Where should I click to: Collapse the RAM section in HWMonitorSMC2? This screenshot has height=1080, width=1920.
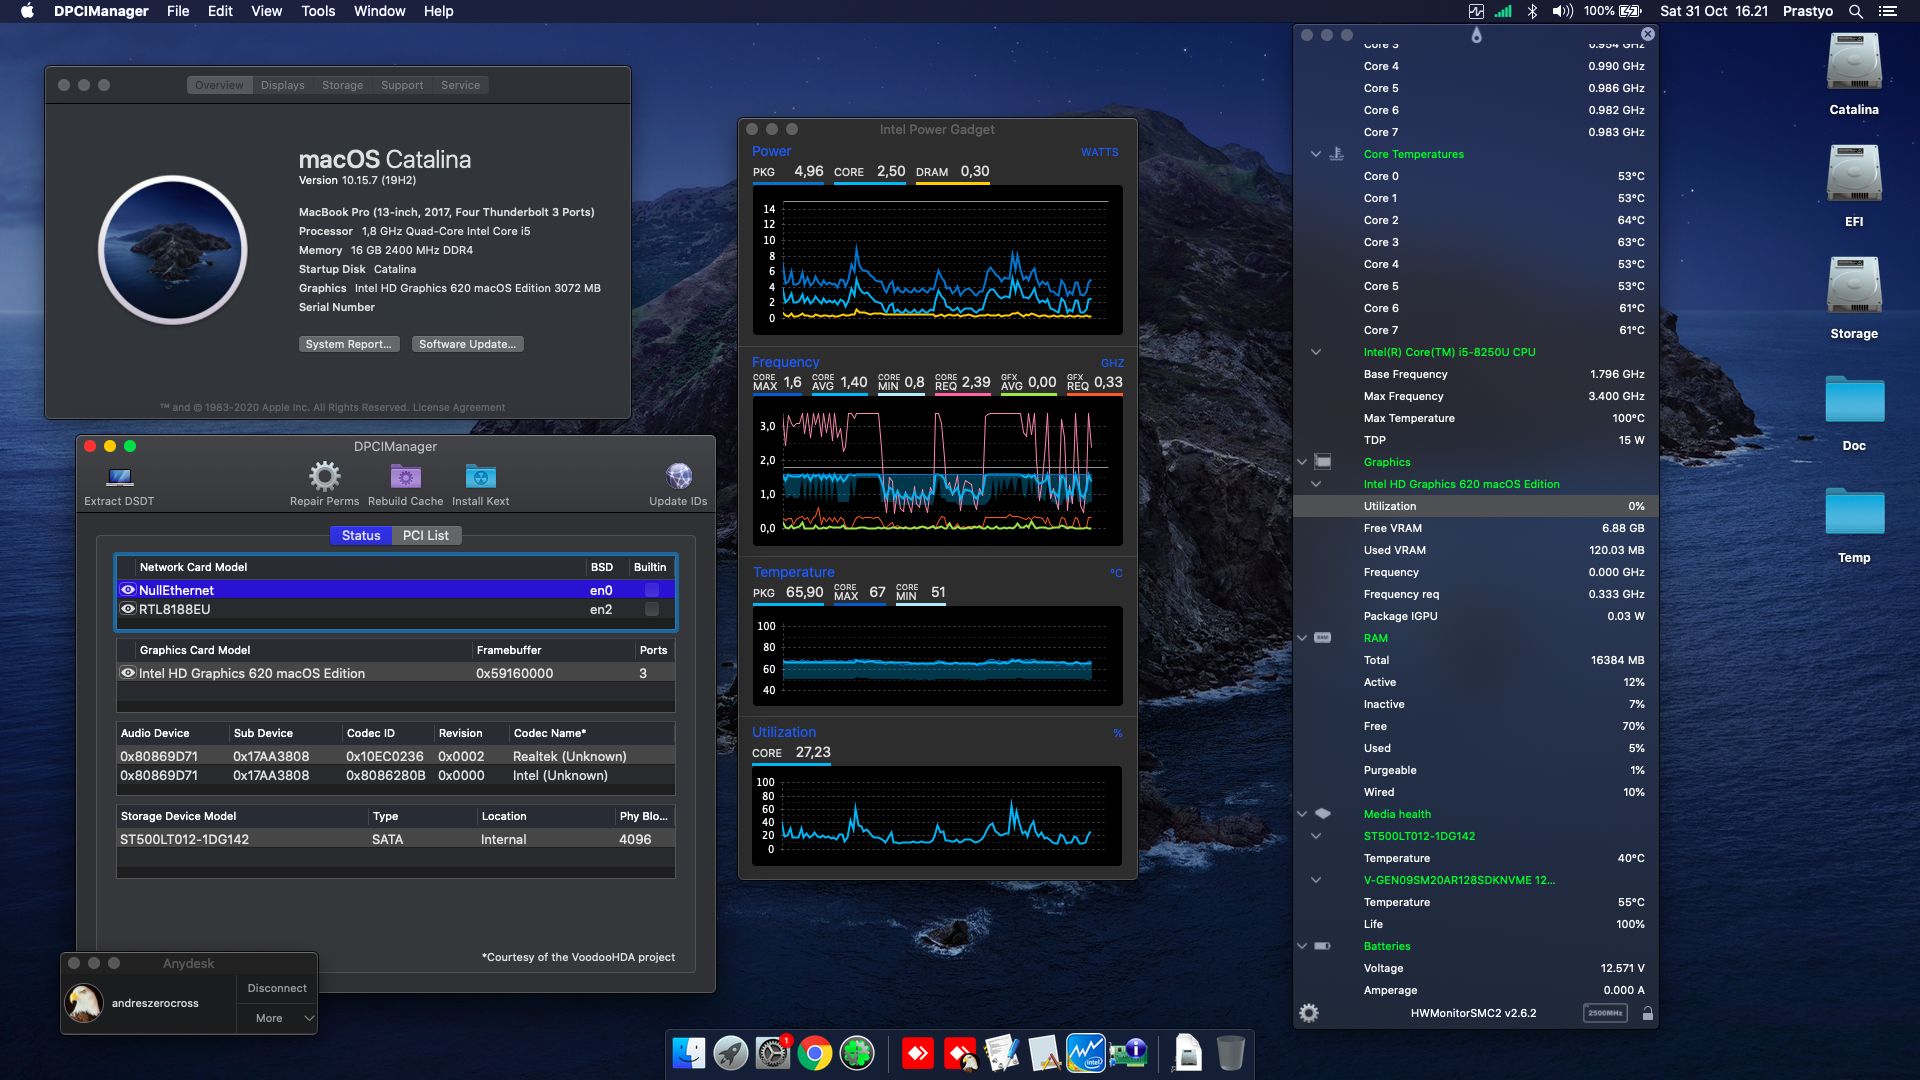(x=1302, y=638)
